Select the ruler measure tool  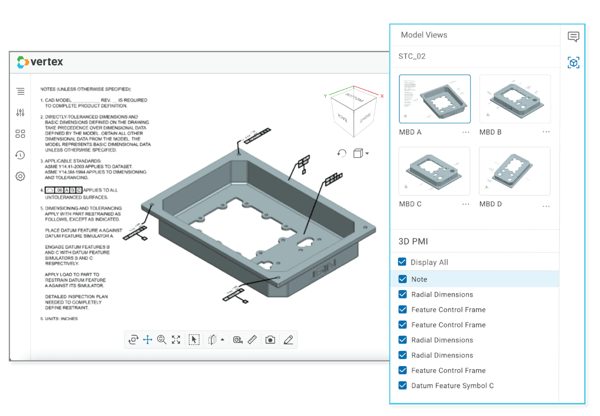252,339
